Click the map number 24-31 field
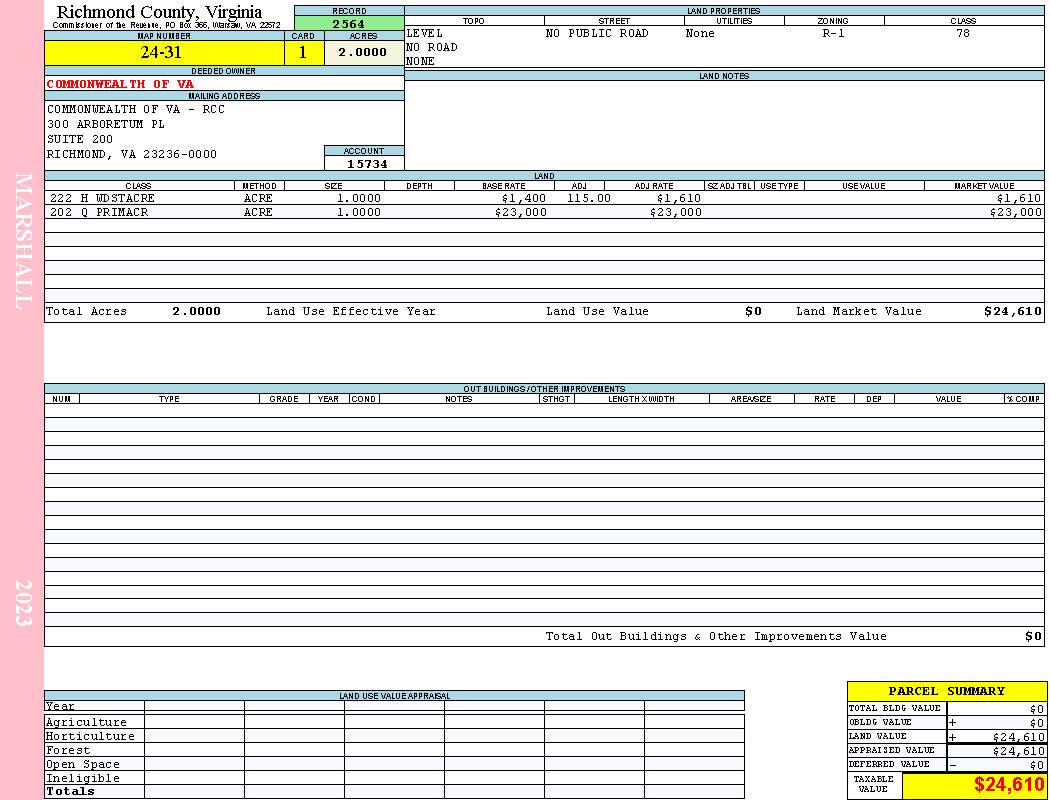The width and height of the screenshot is (1050, 800). [x=165, y=52]
